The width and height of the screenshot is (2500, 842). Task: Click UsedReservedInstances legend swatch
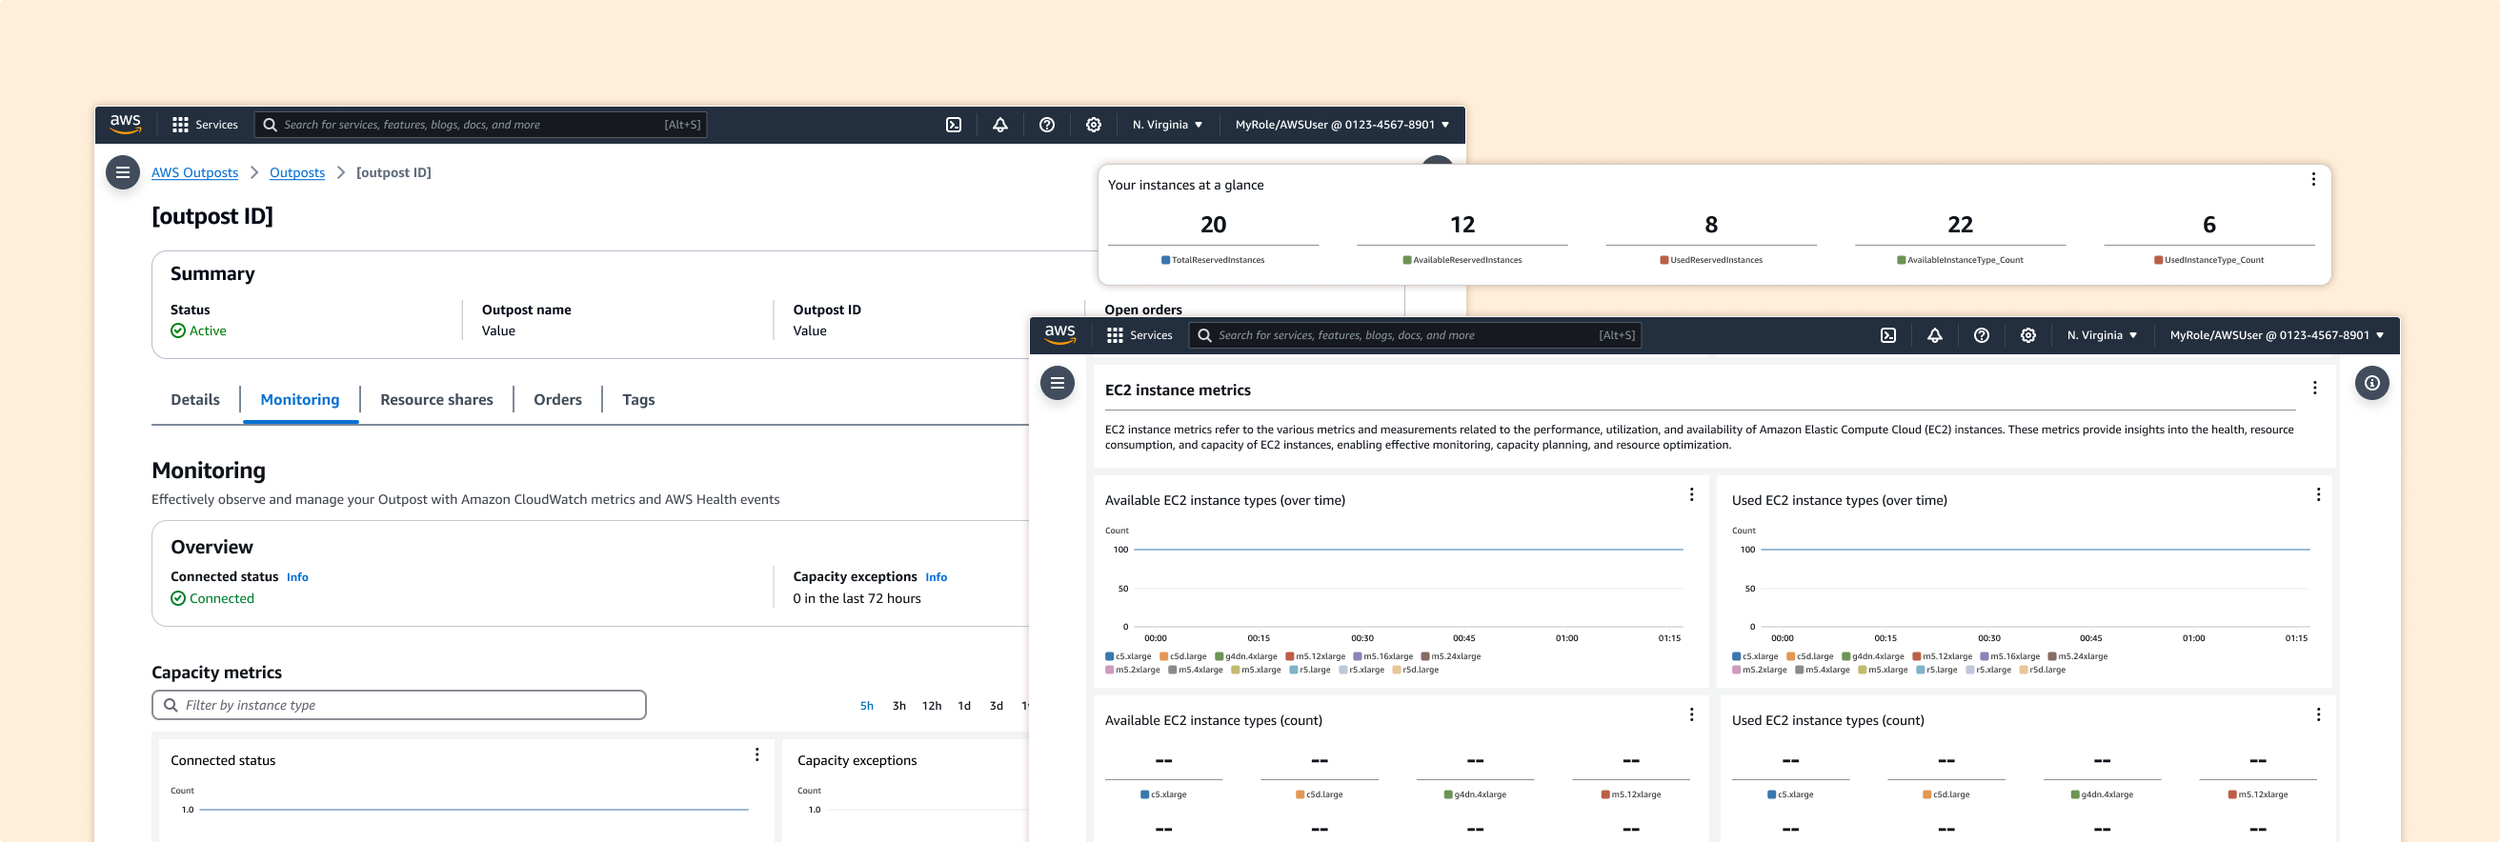pyautogui.click(x=1664, y=260)
